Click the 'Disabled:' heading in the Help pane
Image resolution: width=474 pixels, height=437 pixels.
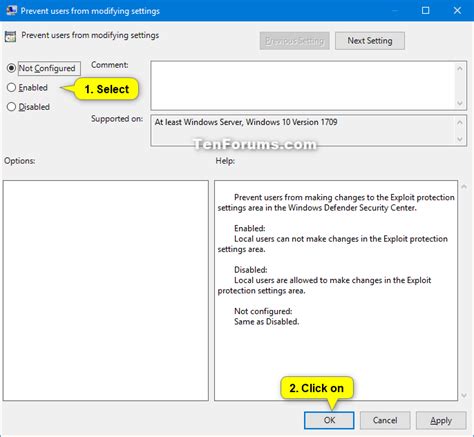point(250,270)
